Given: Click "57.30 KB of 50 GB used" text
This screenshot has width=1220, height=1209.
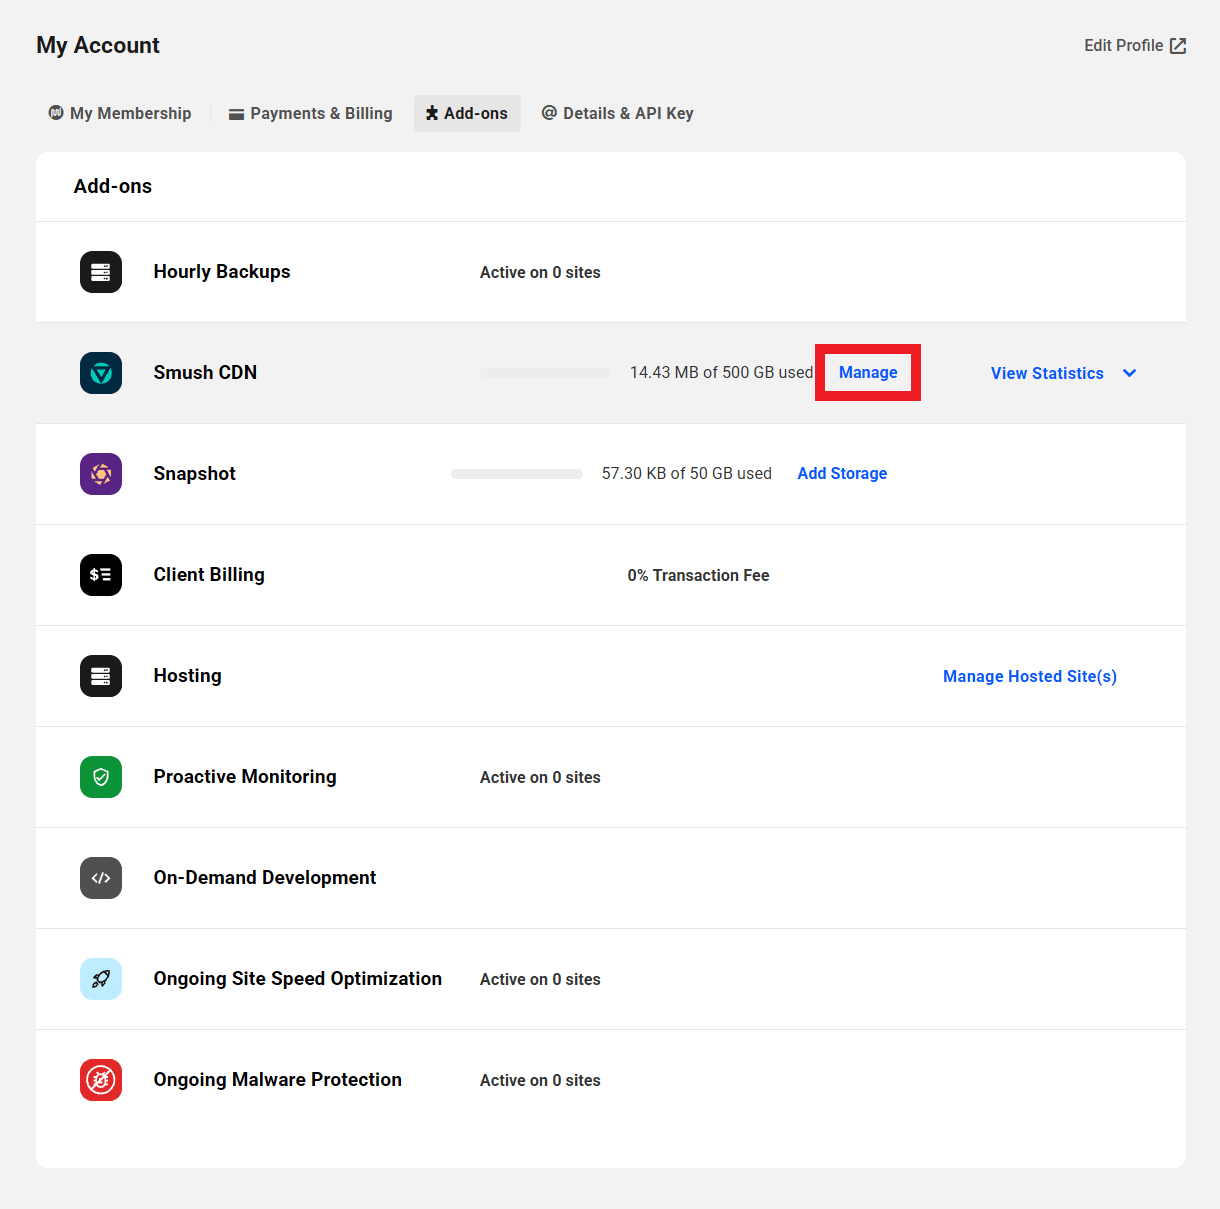Looking at the screenshot, I should coord(687,474).
